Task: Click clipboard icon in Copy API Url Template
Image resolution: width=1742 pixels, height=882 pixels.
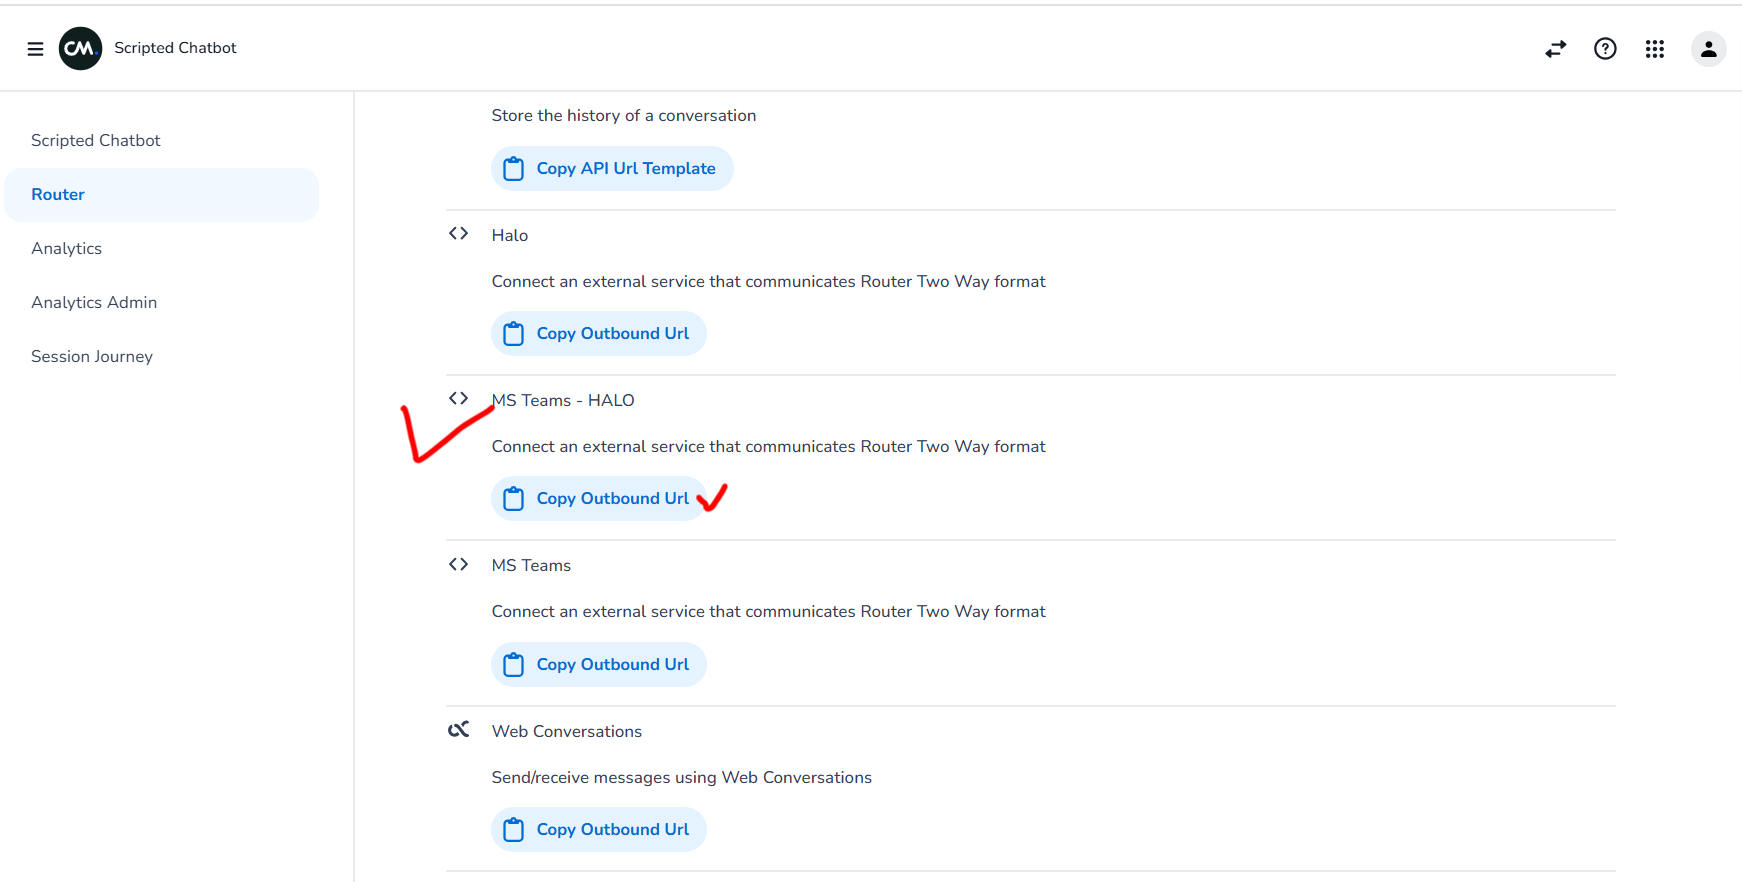Action: [x=514, y=169]
